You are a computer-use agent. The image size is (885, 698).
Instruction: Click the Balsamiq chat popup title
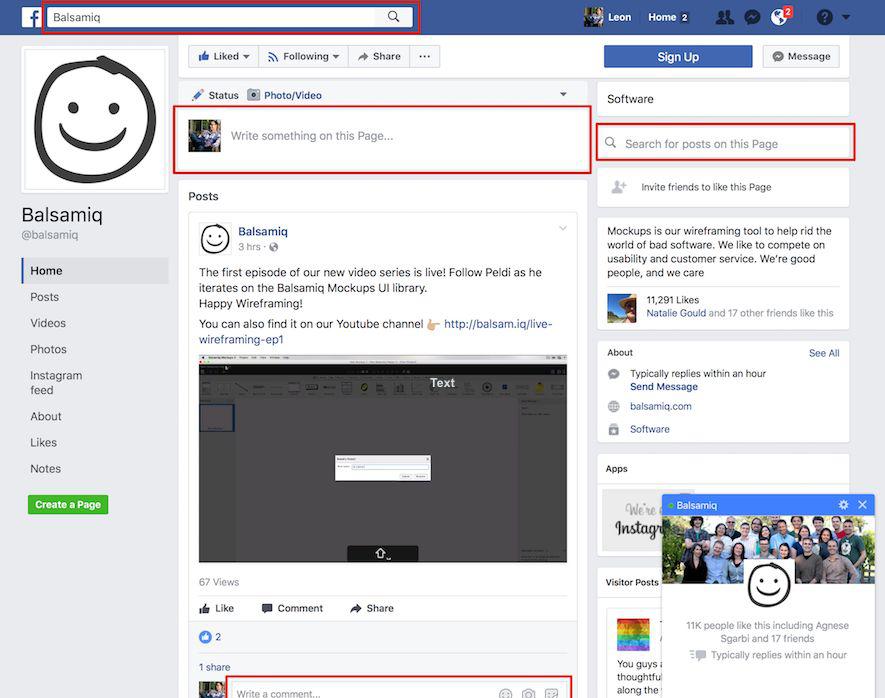pyautogui.click(x=696, y=506)
